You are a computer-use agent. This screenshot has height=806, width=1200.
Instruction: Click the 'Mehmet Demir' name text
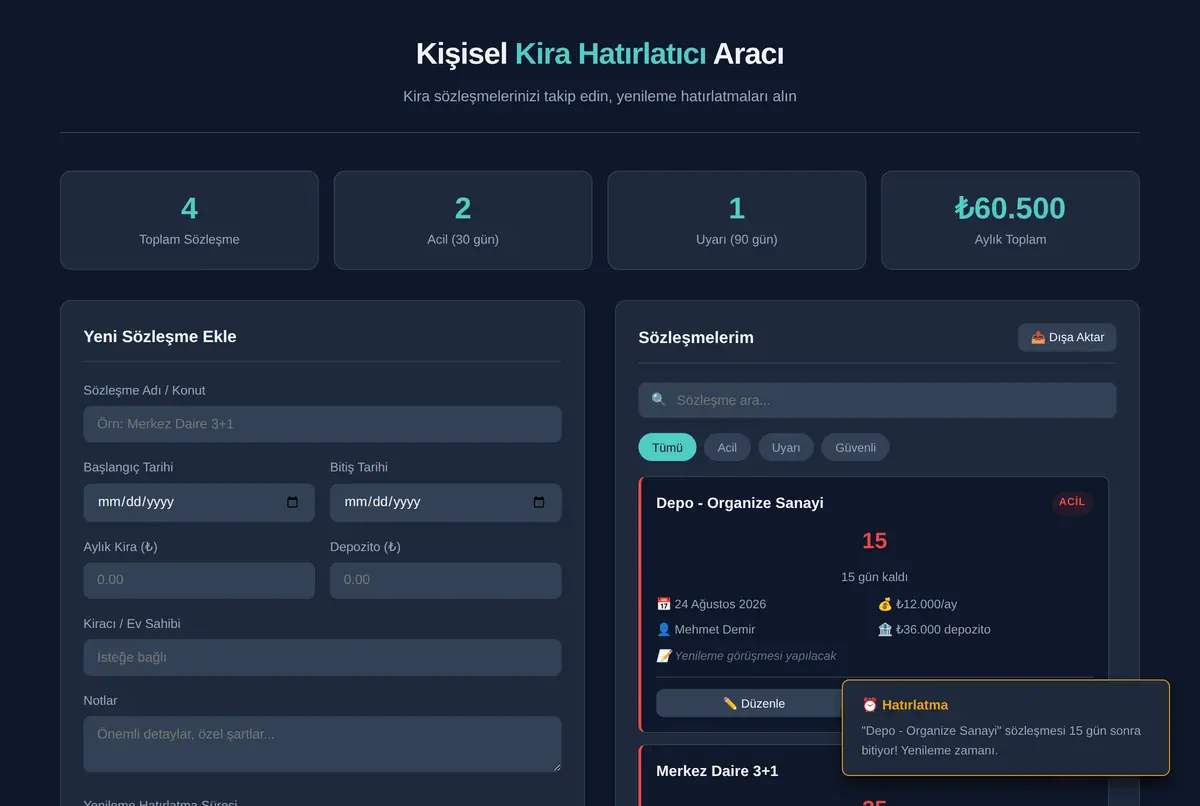click(715, 629)
